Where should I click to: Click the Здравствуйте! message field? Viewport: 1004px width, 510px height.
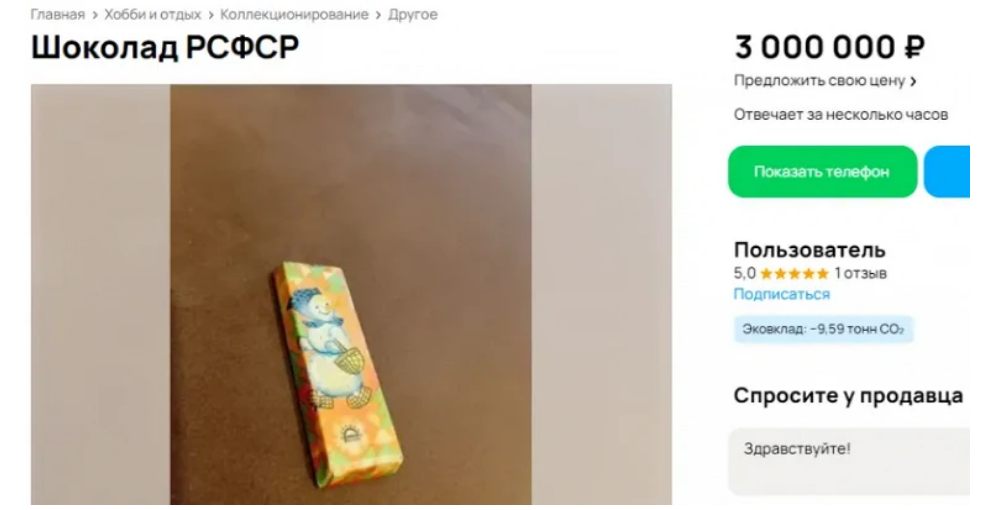coord(849,461)
